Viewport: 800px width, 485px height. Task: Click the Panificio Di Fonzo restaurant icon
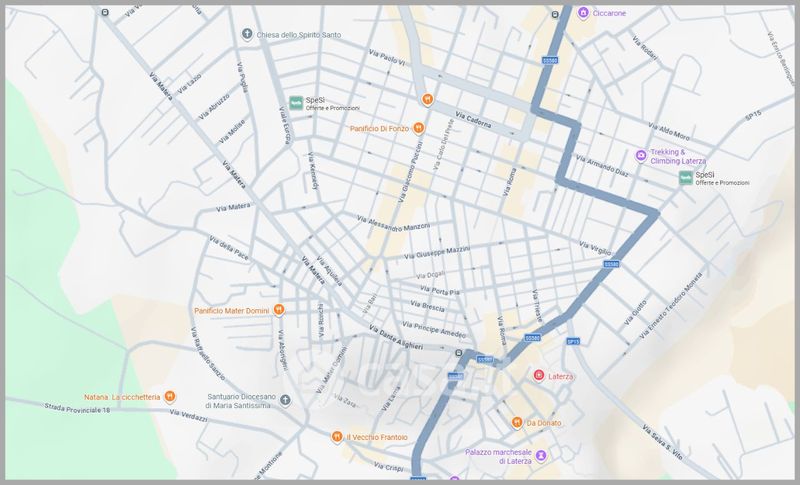pyautogui.click(x=418, y=128)
